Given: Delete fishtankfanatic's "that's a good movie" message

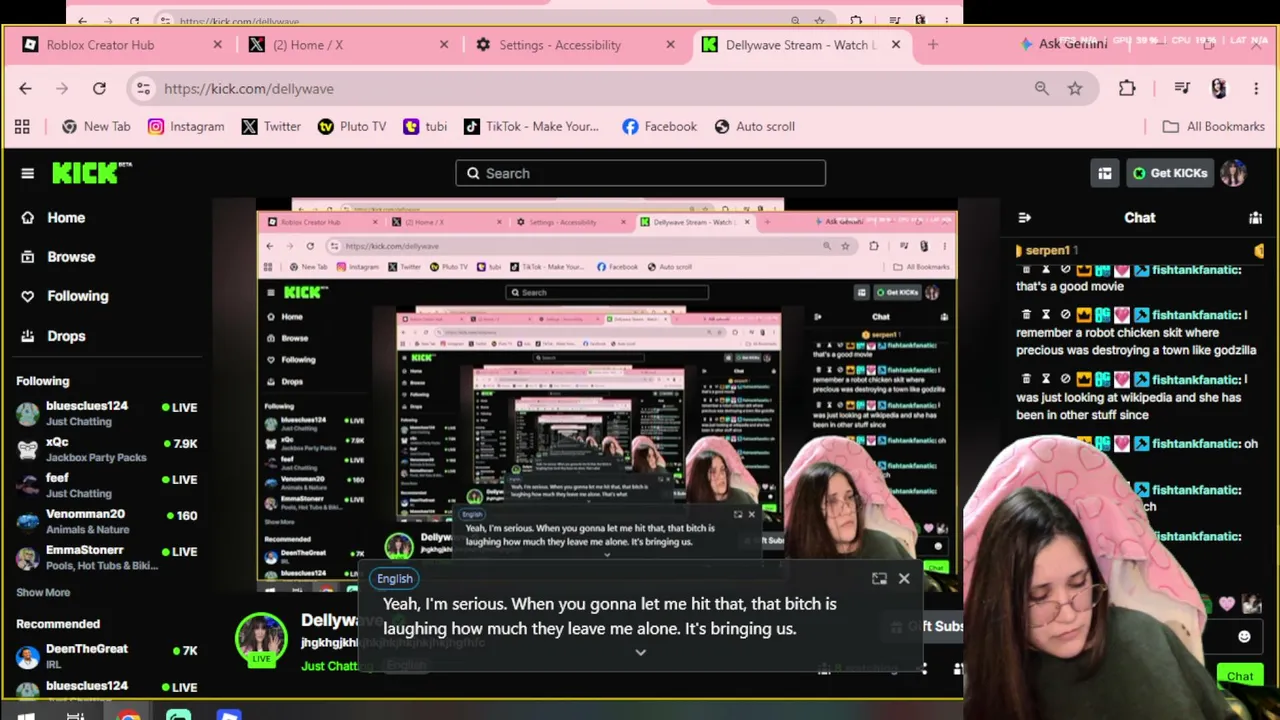Looking at the screenshot, I should (x=1026, y=270).
